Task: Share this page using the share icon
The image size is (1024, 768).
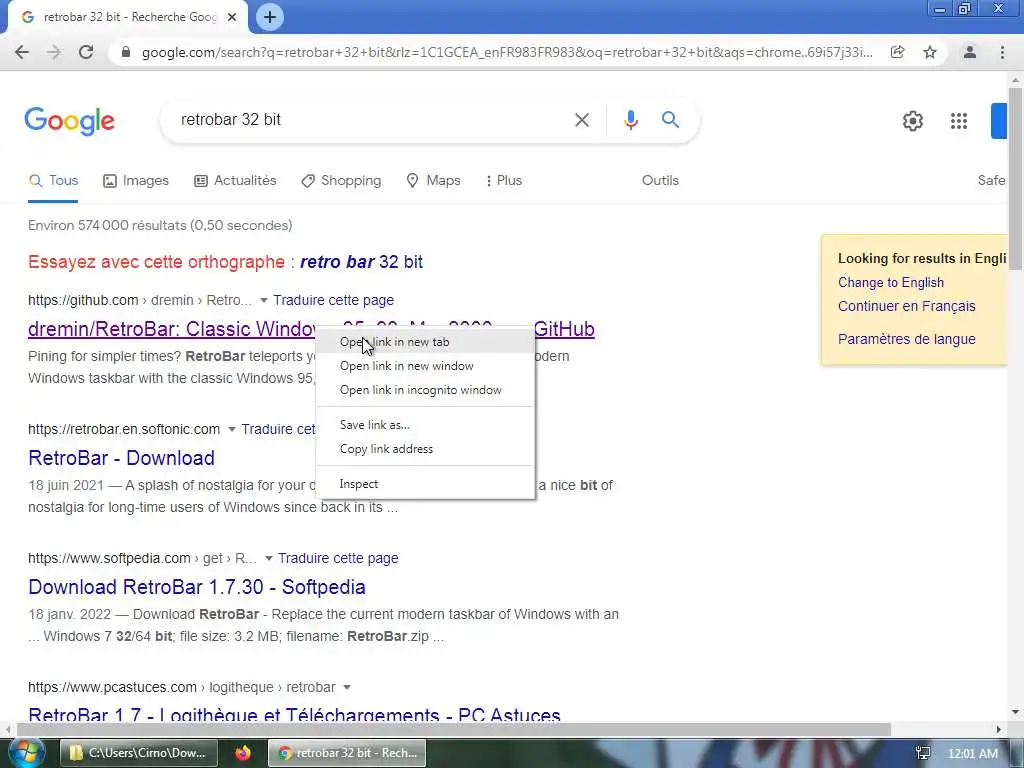Action: pos(898,52)
